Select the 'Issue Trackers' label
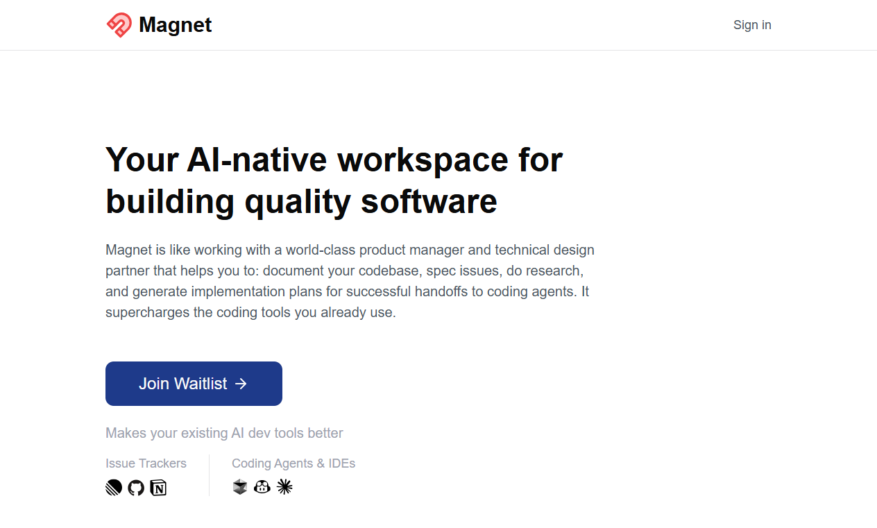The image size is (877, 528). 146,463
